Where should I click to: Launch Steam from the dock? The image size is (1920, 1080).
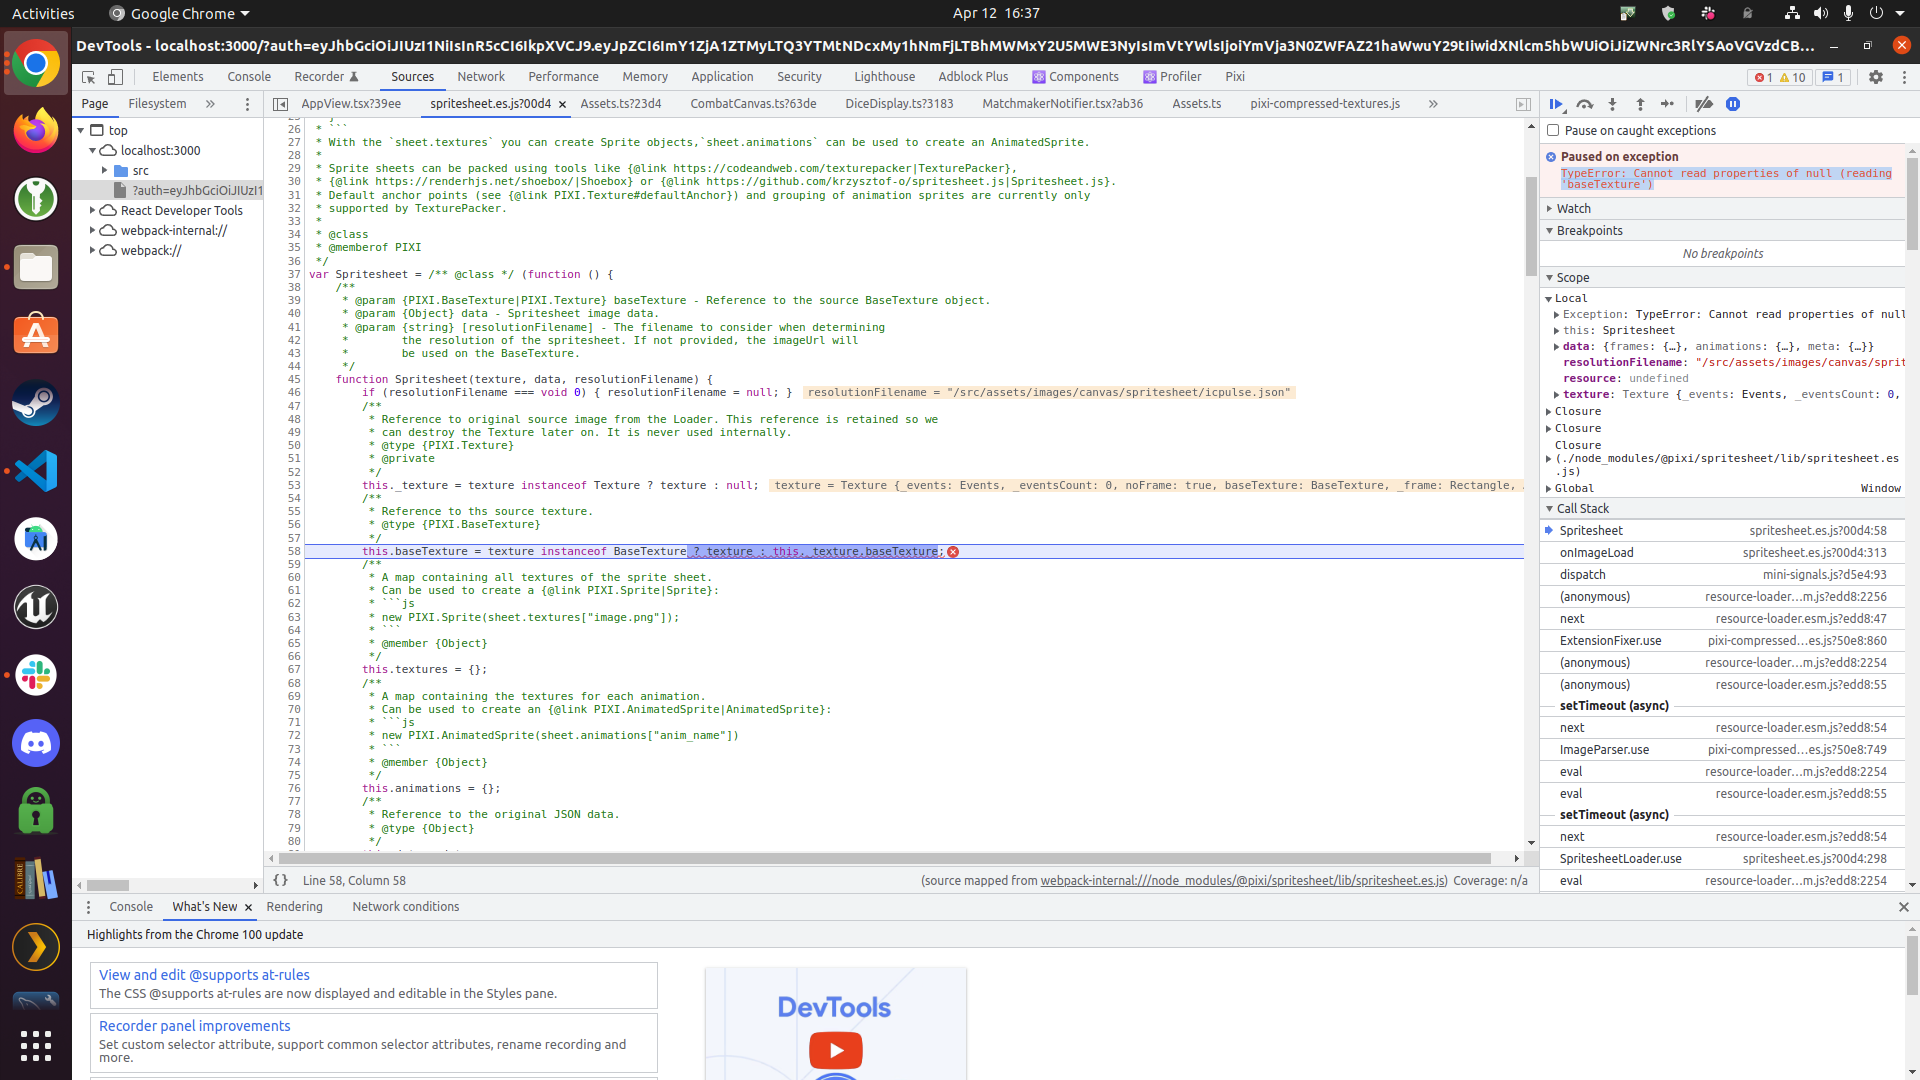tap(36, 403)
